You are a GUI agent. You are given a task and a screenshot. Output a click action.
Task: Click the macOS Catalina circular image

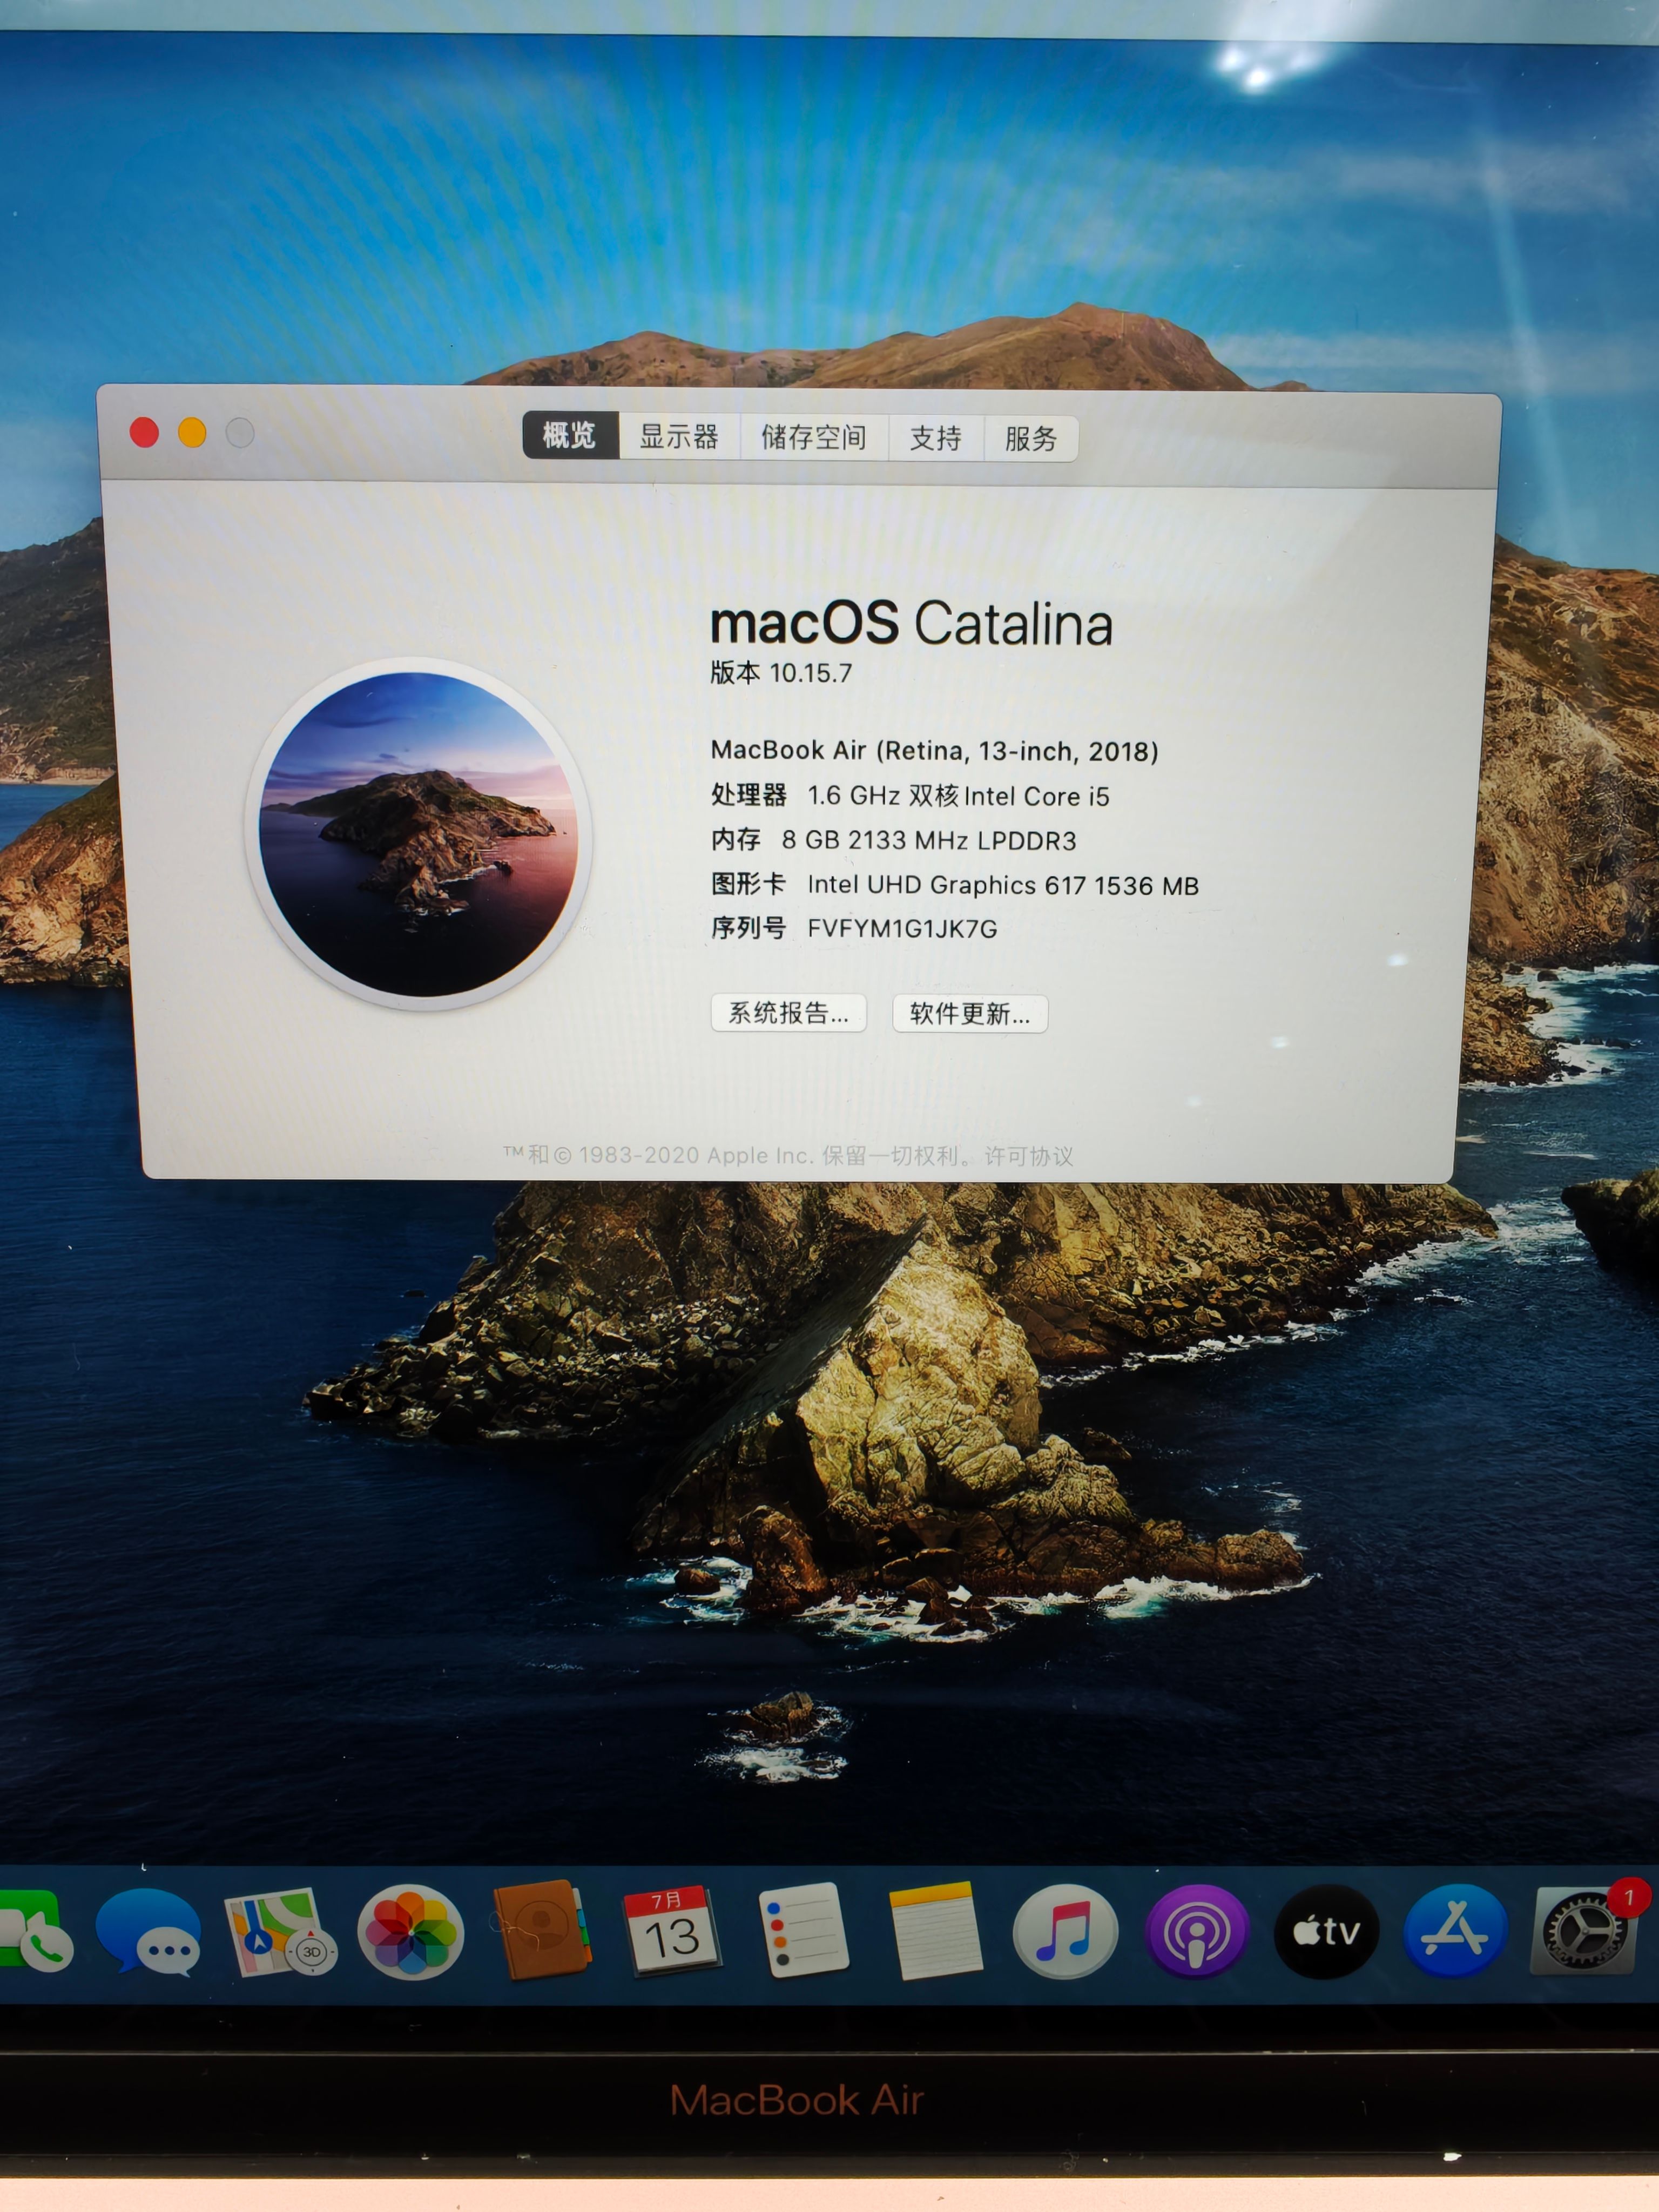point(419,834)
